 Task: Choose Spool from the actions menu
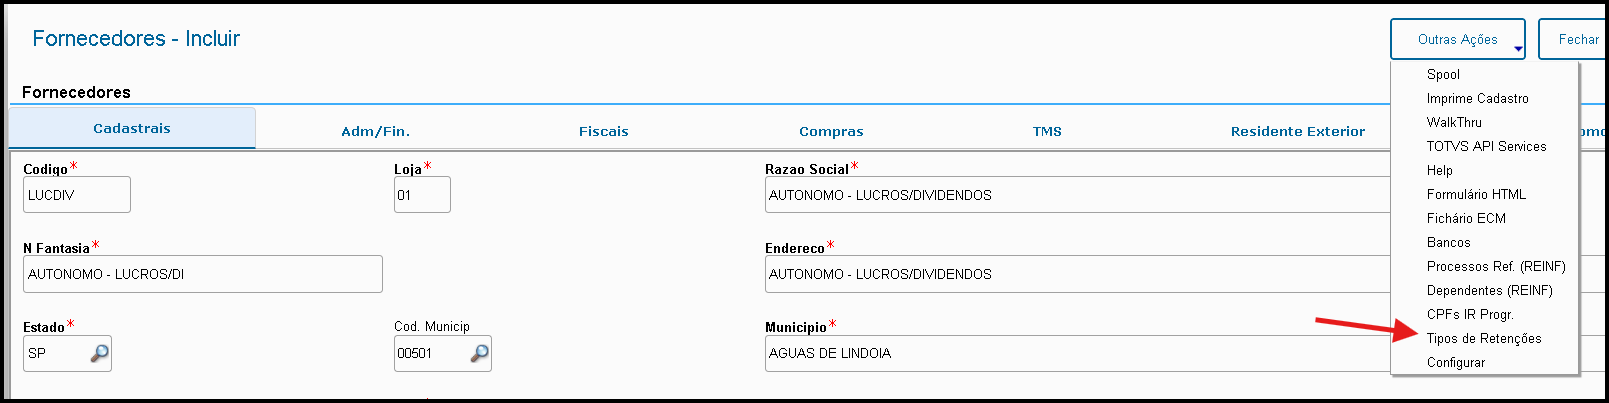[1443, 75]
